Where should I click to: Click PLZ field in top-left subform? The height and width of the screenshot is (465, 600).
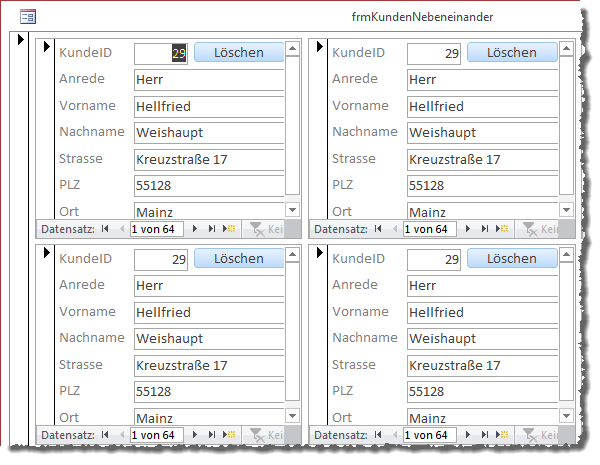tap(209, 186)
